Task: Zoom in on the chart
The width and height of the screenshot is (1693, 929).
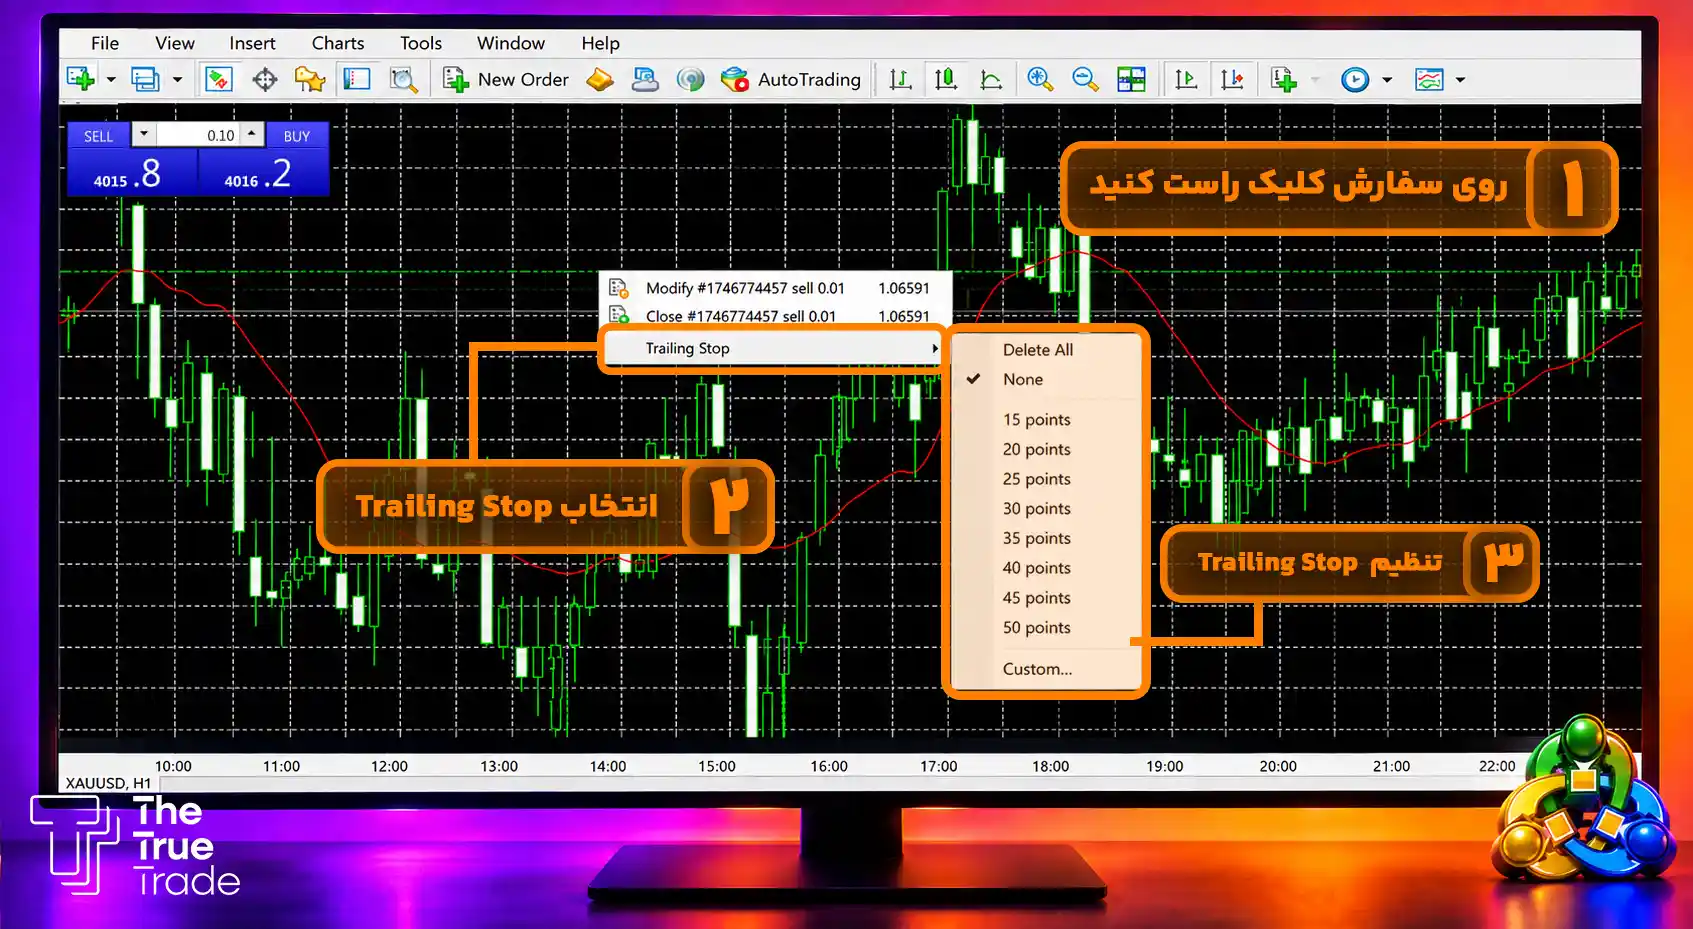Action: tap(1040, 79)
